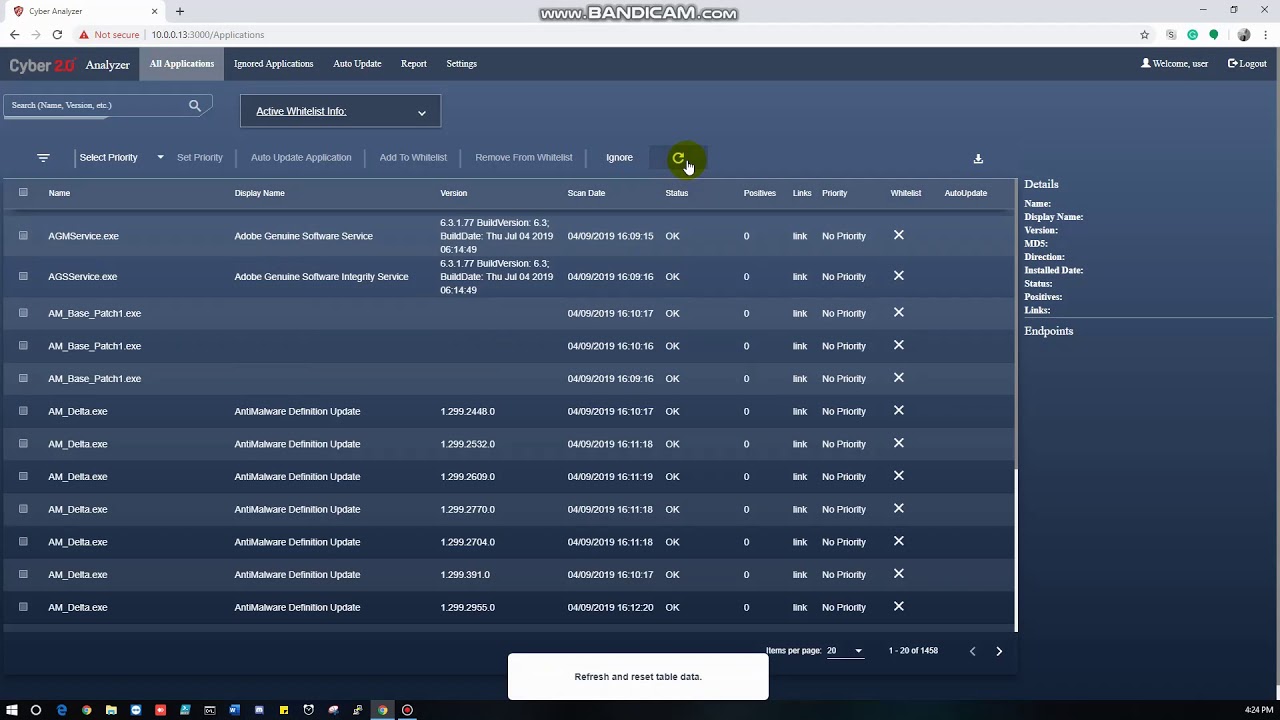
Task: Open new browser tab plus icon
Action: (x=180, y=11)
